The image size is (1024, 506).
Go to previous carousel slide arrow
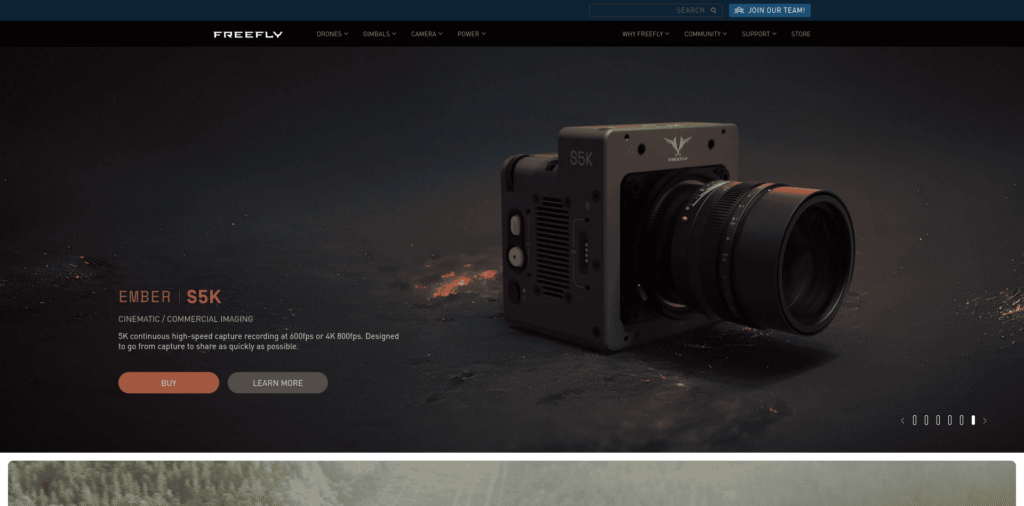tap(903, 420)
